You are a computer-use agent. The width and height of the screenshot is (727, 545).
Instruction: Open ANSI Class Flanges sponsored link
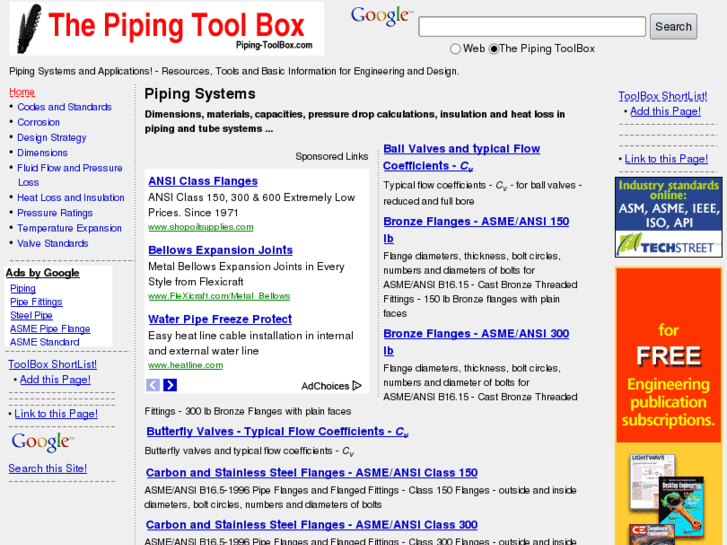(x=203, y=181)
